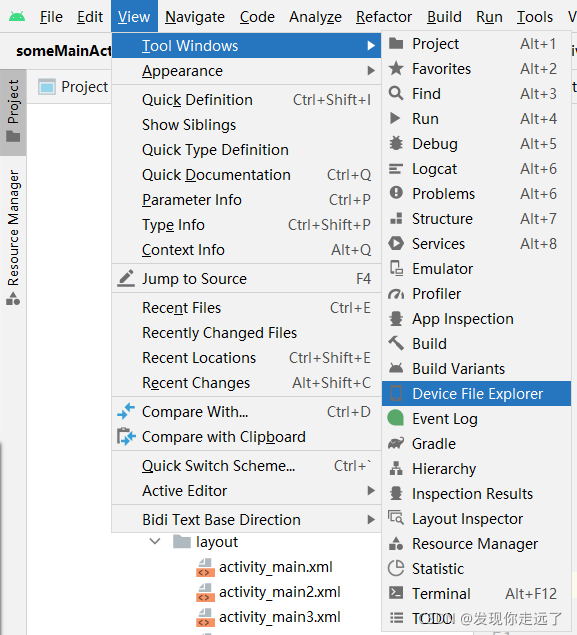Switch to the Resource Manager side tab
This screenshot has width=577, height=635.
[13, 238]
